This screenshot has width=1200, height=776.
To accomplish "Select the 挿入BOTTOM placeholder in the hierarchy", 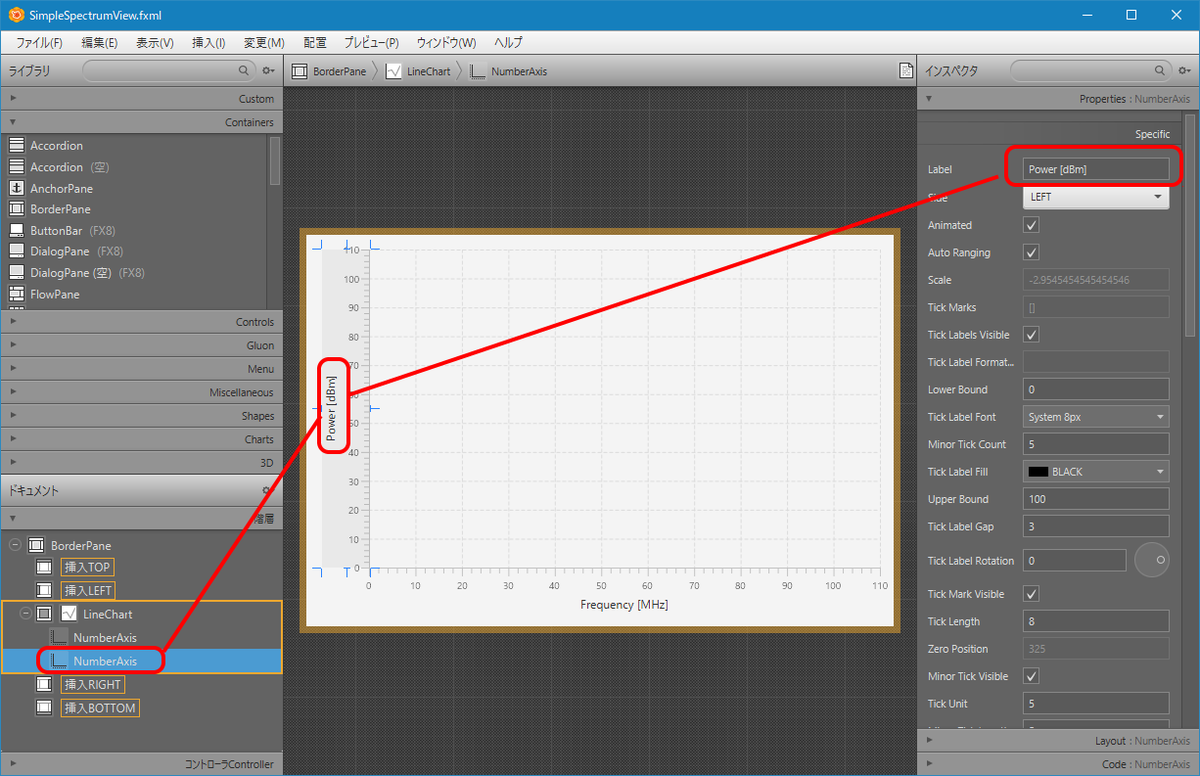I will [99, 707].
